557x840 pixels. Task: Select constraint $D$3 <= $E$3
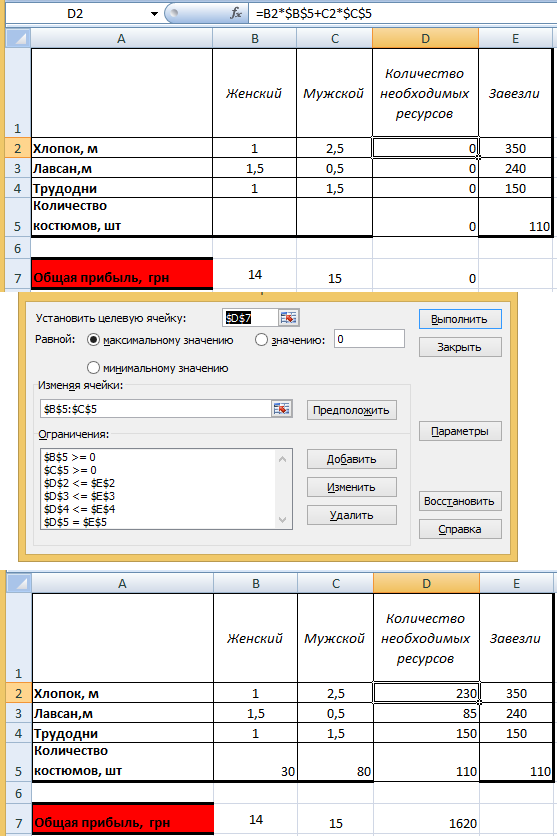point(79,496)
